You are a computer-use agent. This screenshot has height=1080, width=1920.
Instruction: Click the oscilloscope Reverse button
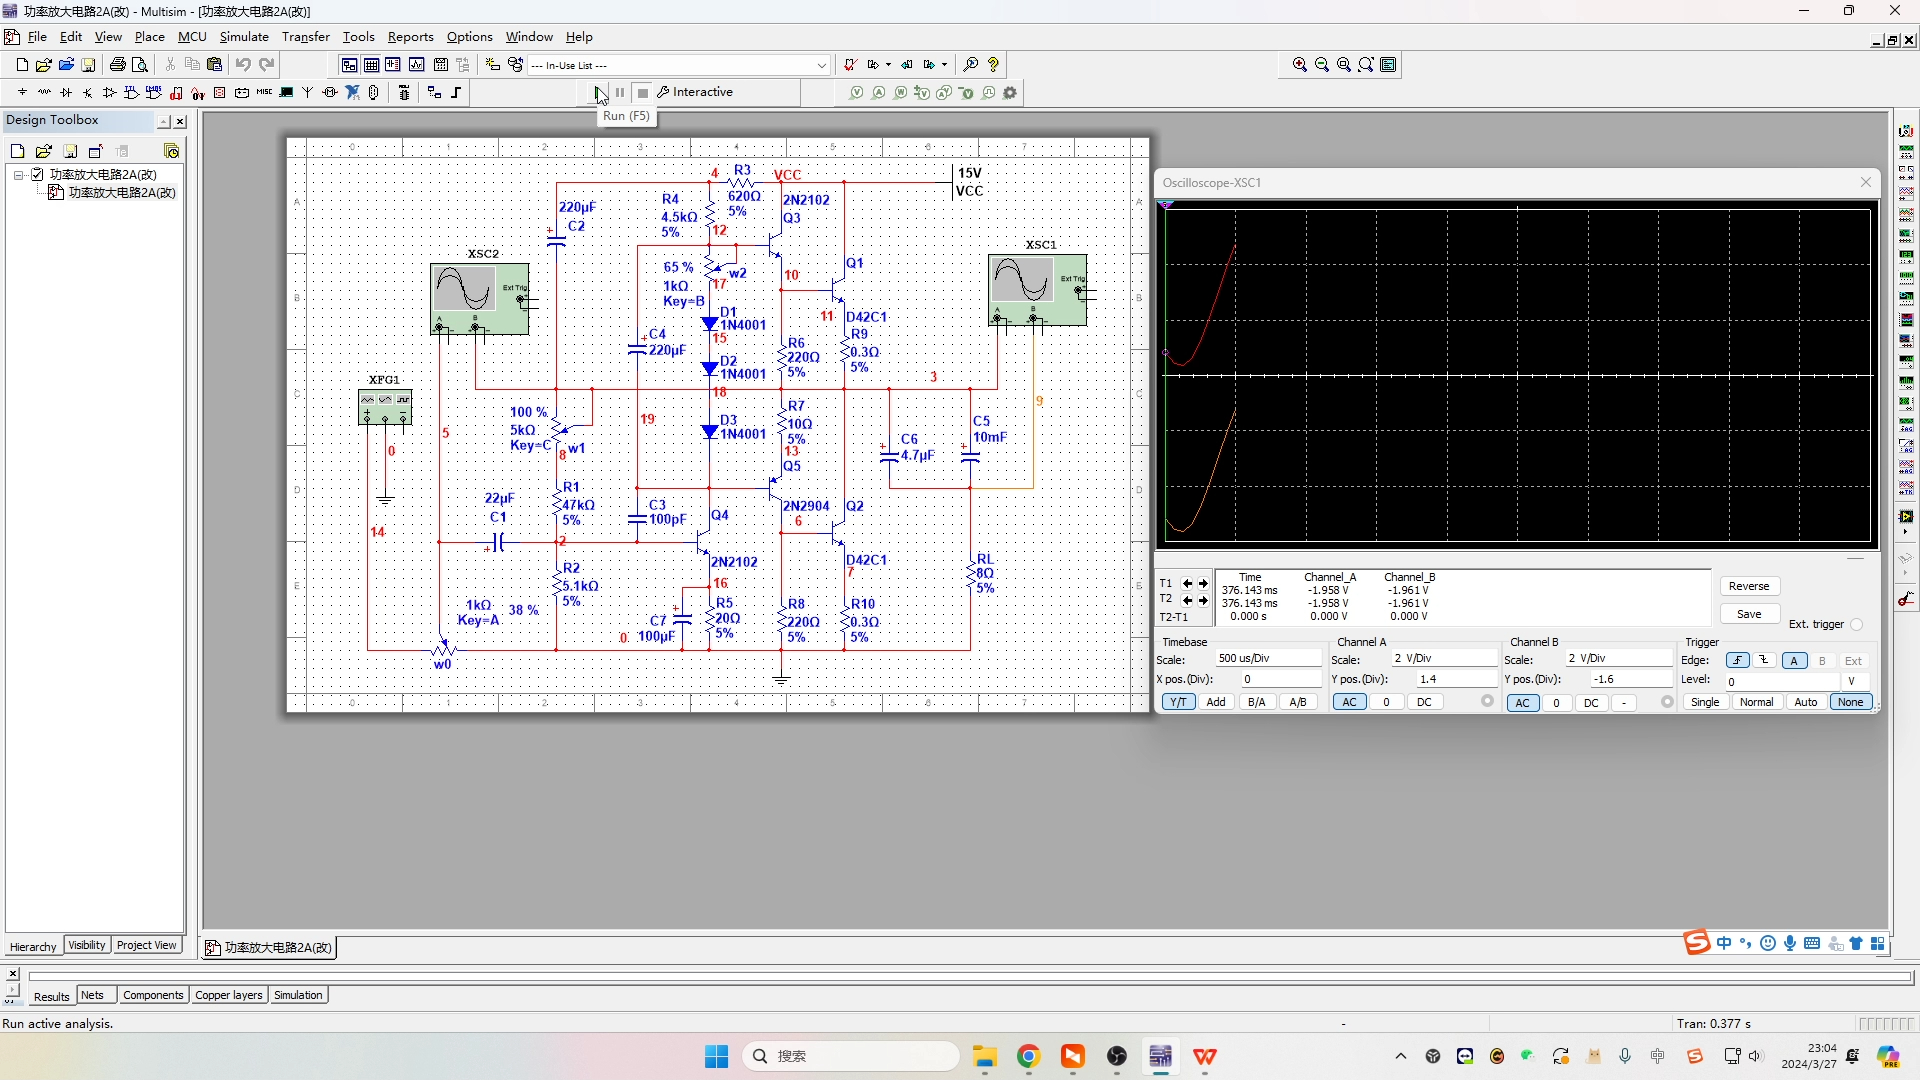tap(1748, 586)
